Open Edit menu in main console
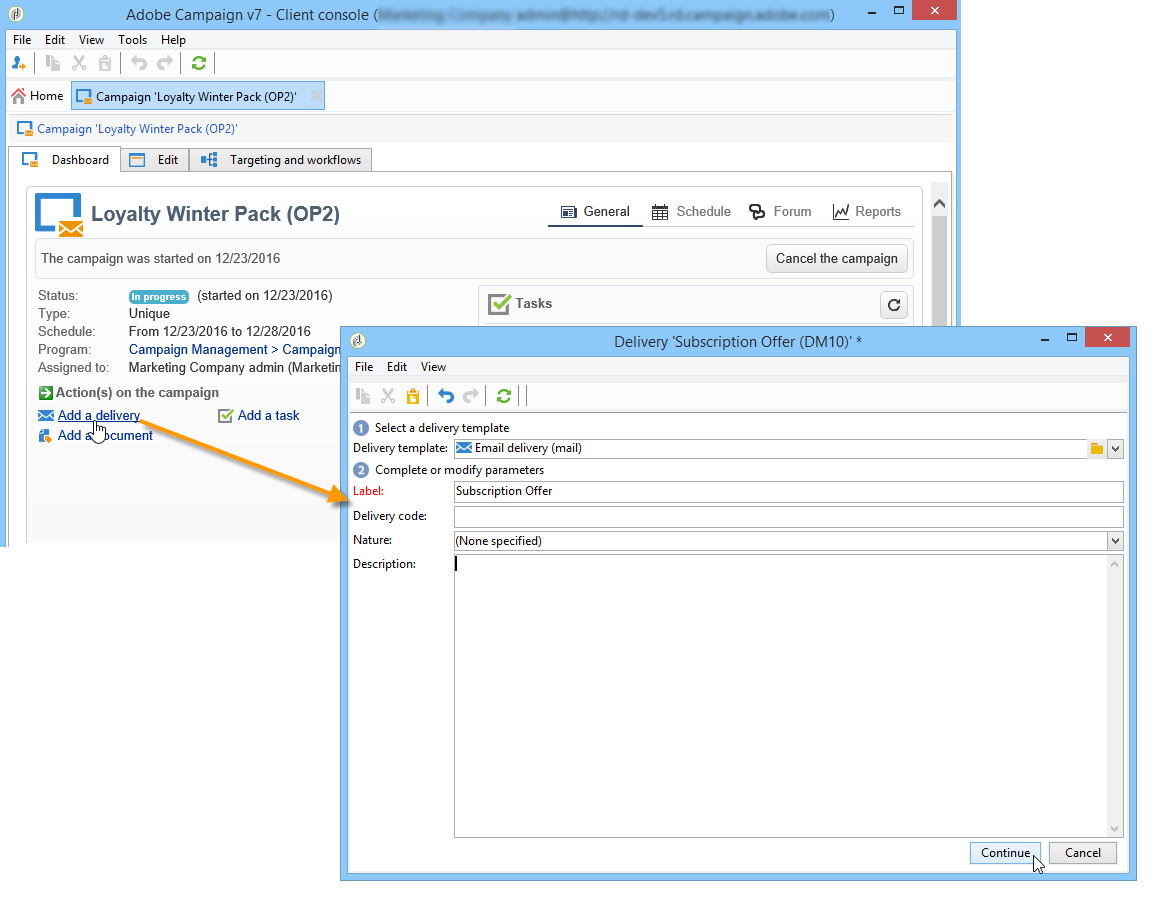Image resolution: width=1150 pixels, height=910 pixels. [x=54, y=40]
